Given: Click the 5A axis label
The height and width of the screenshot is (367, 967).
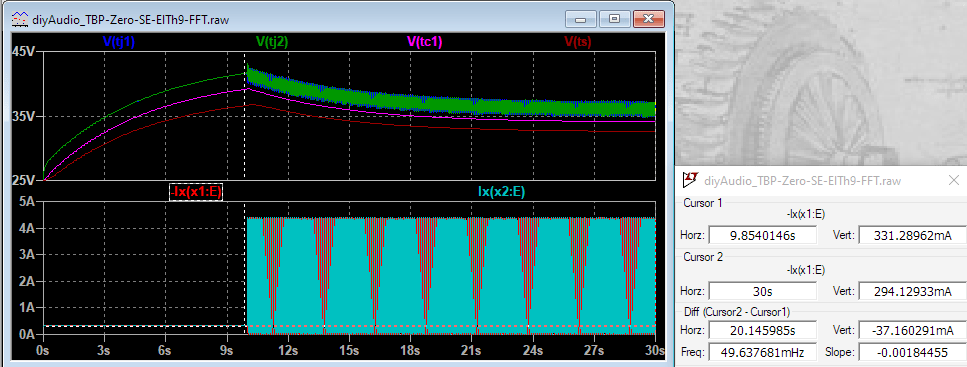Looking at the screenshot, I should 26,202.
